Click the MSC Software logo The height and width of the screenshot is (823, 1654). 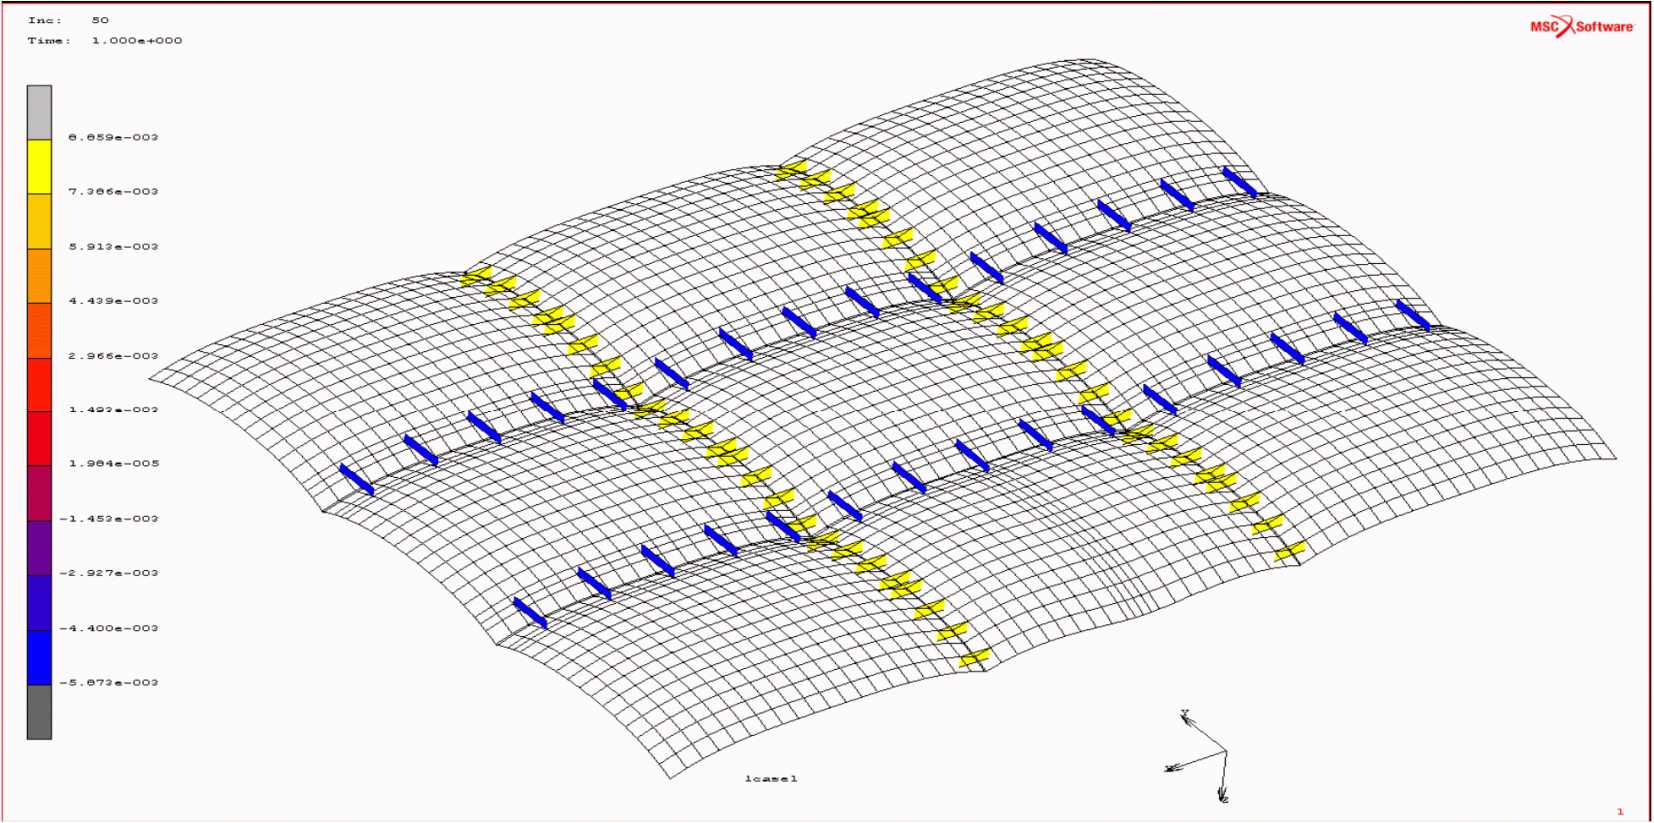(1581, 27)
